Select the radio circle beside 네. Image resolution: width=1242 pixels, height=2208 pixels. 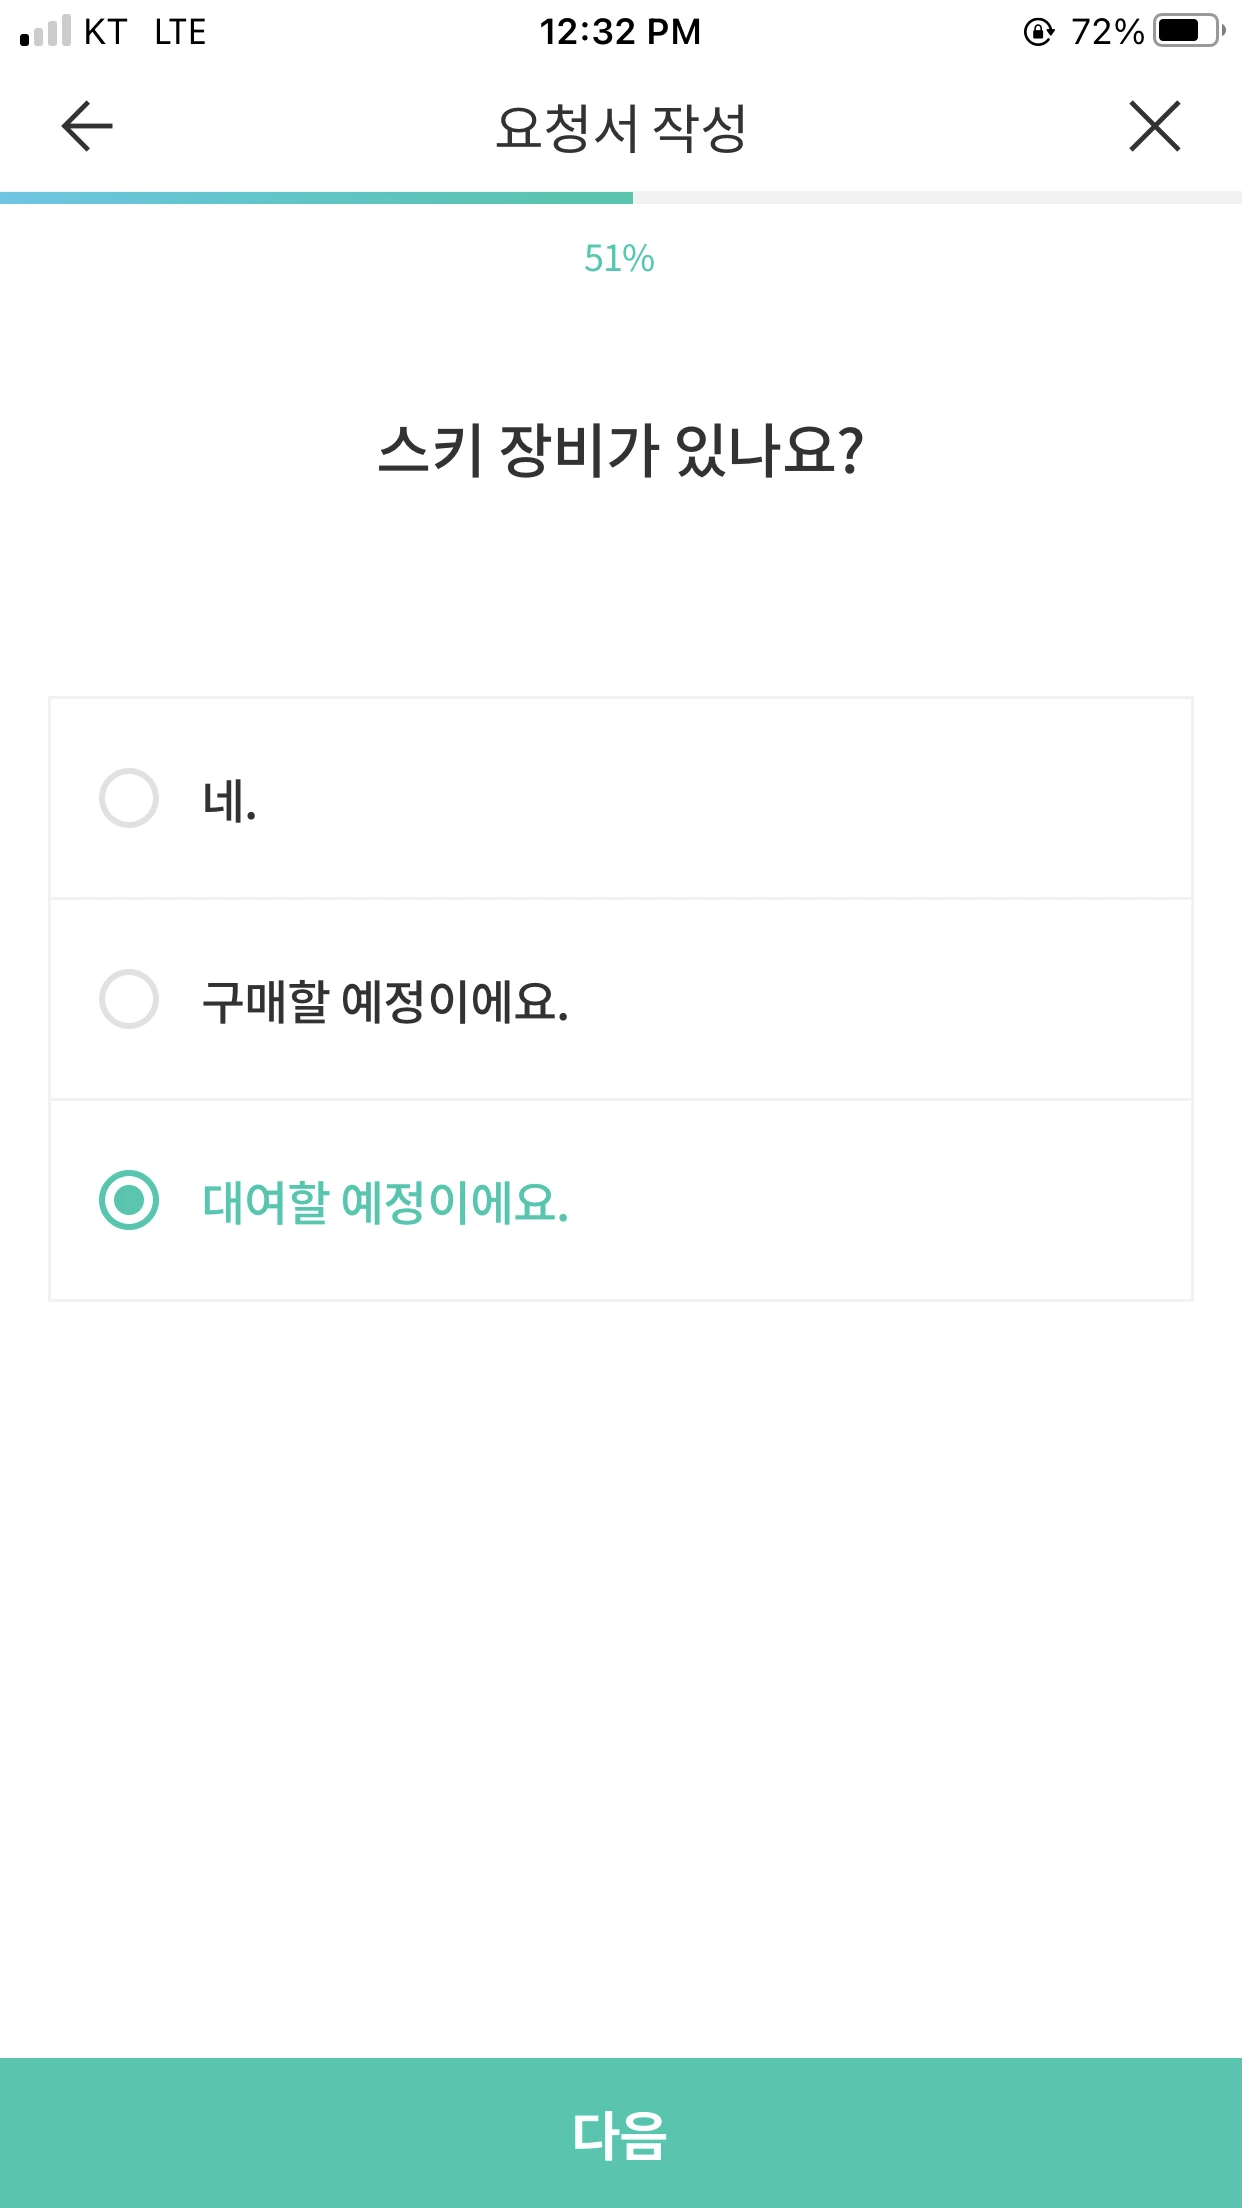(129, 798)
